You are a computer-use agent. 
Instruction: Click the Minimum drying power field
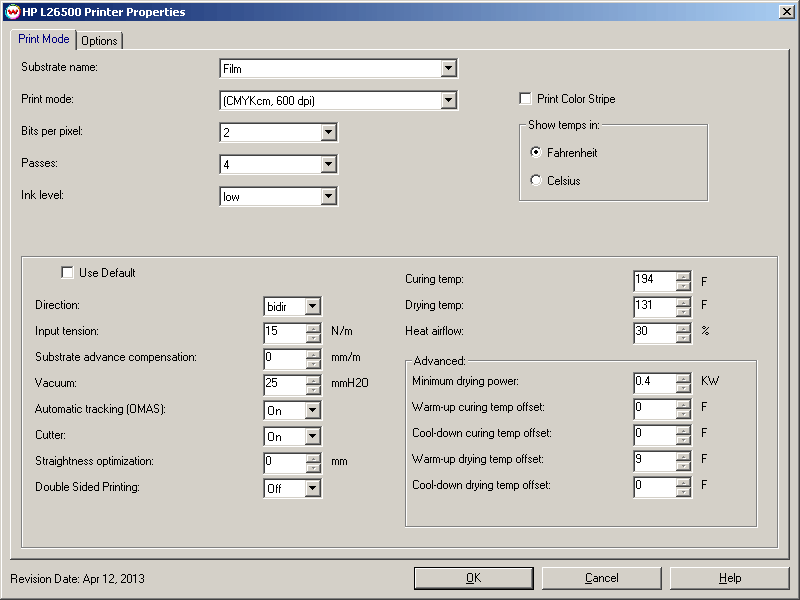click(655, 382)
